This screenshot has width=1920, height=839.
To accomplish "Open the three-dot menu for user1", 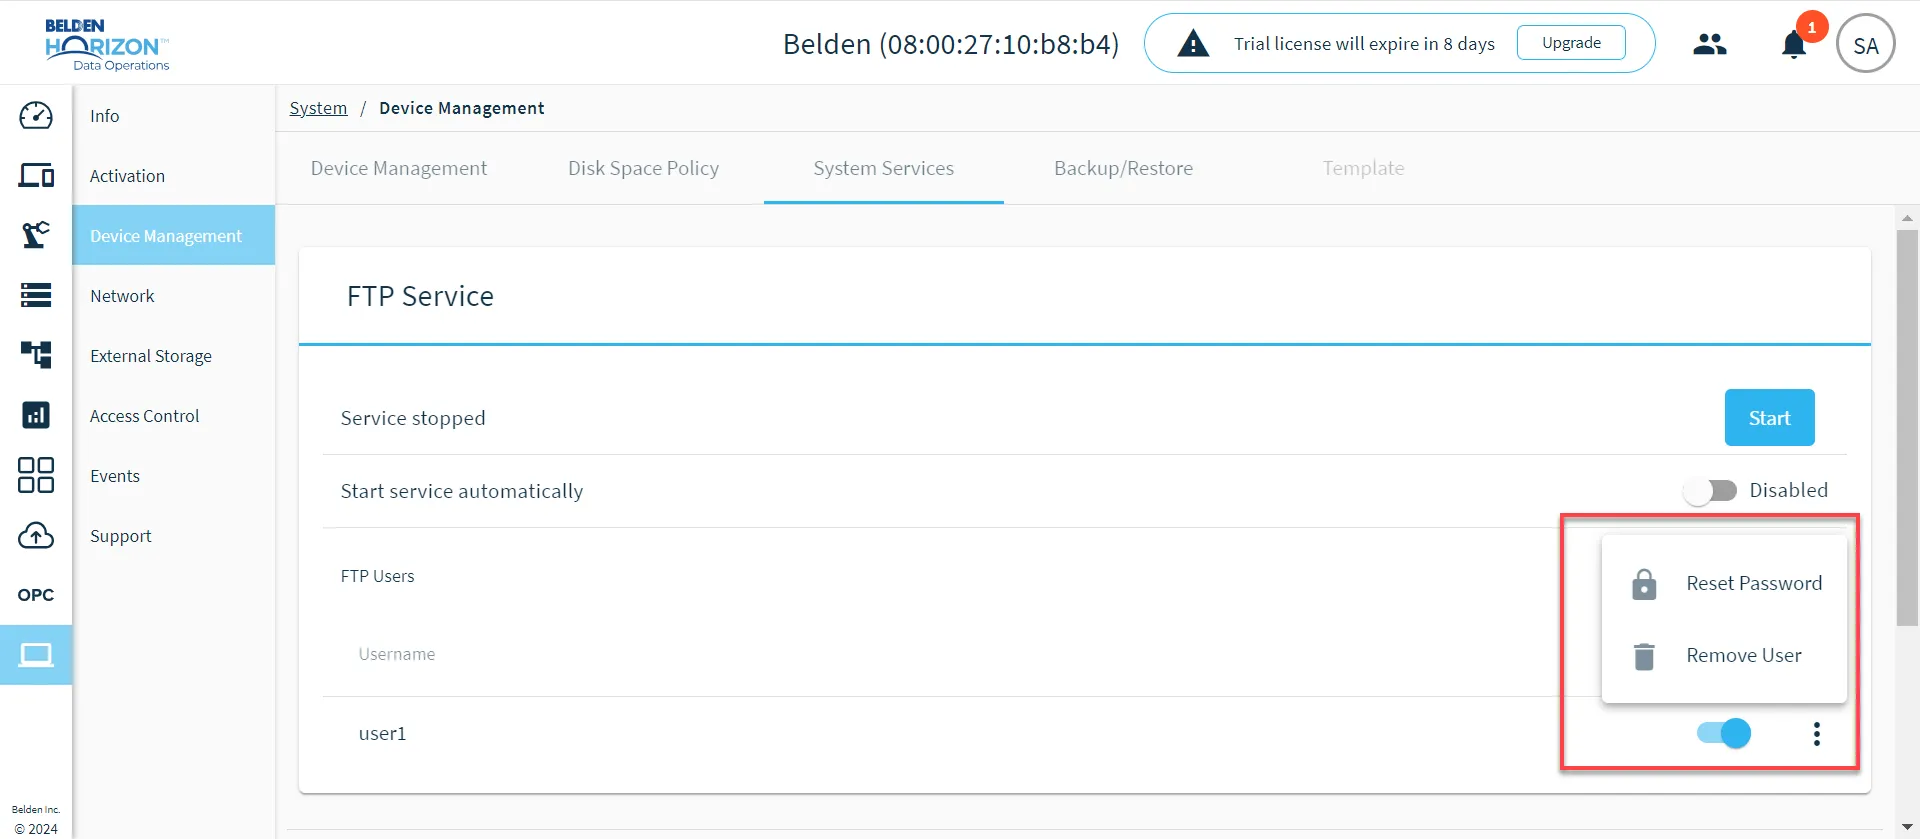I will [x=1817, y=734].
